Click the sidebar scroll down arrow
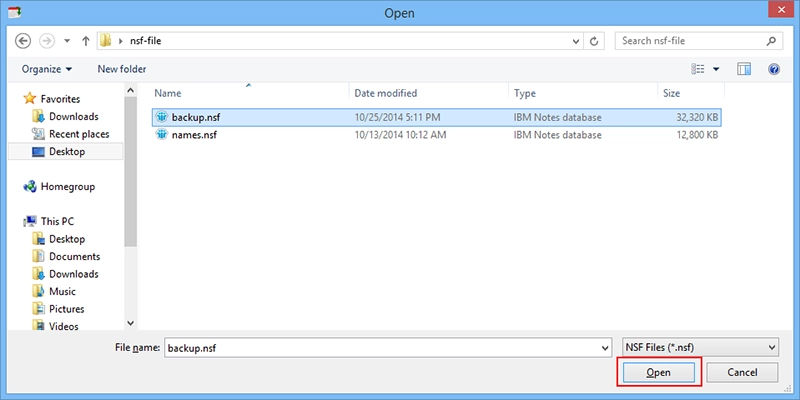 pos(131,323)
